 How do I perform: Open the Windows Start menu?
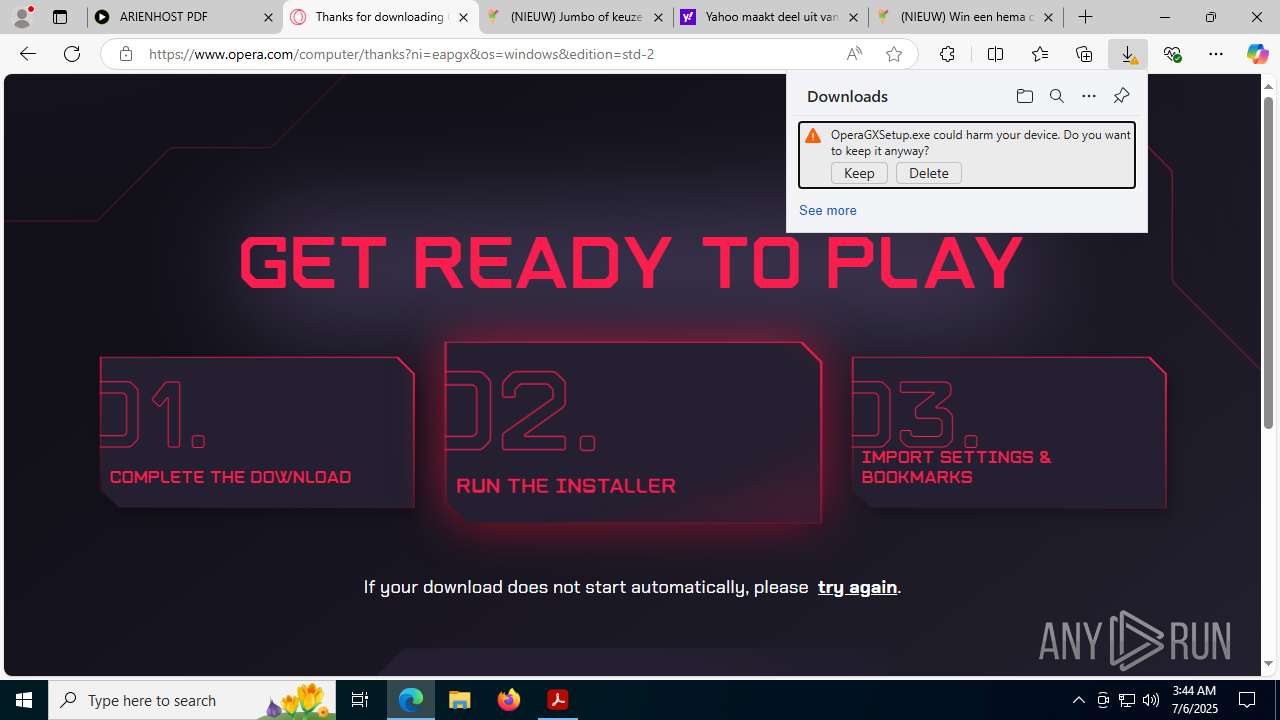pos(24,700)
